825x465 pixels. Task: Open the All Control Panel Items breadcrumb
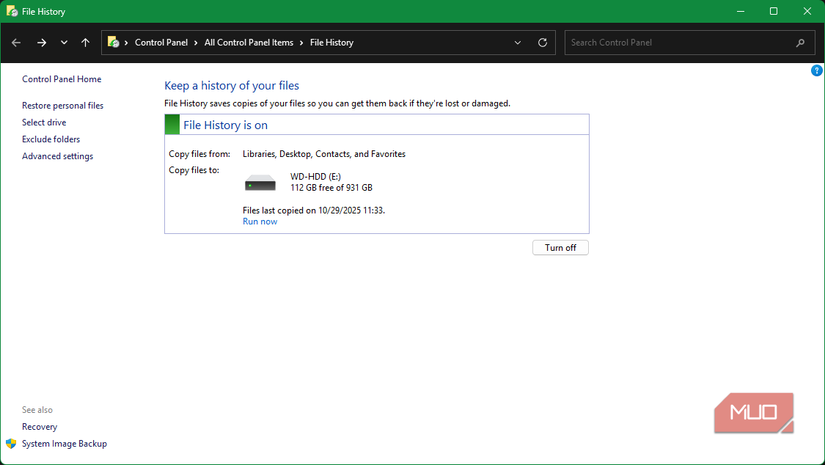pyautogui.click(x=249, y=43)
